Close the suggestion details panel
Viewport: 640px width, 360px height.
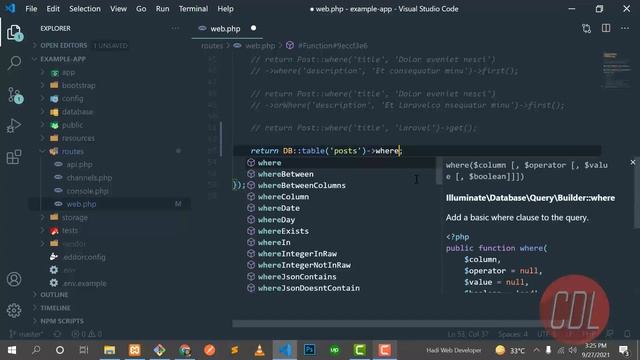pyautogui.click(x=633, y=162)
